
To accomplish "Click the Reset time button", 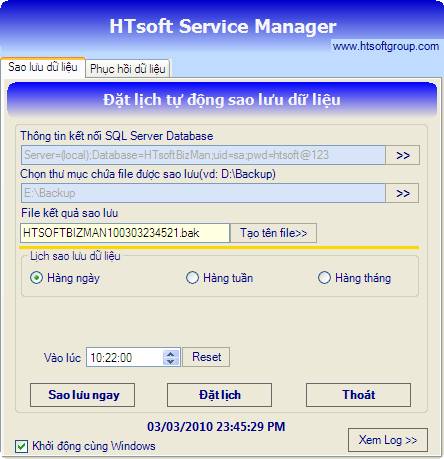I will (206, 357).
